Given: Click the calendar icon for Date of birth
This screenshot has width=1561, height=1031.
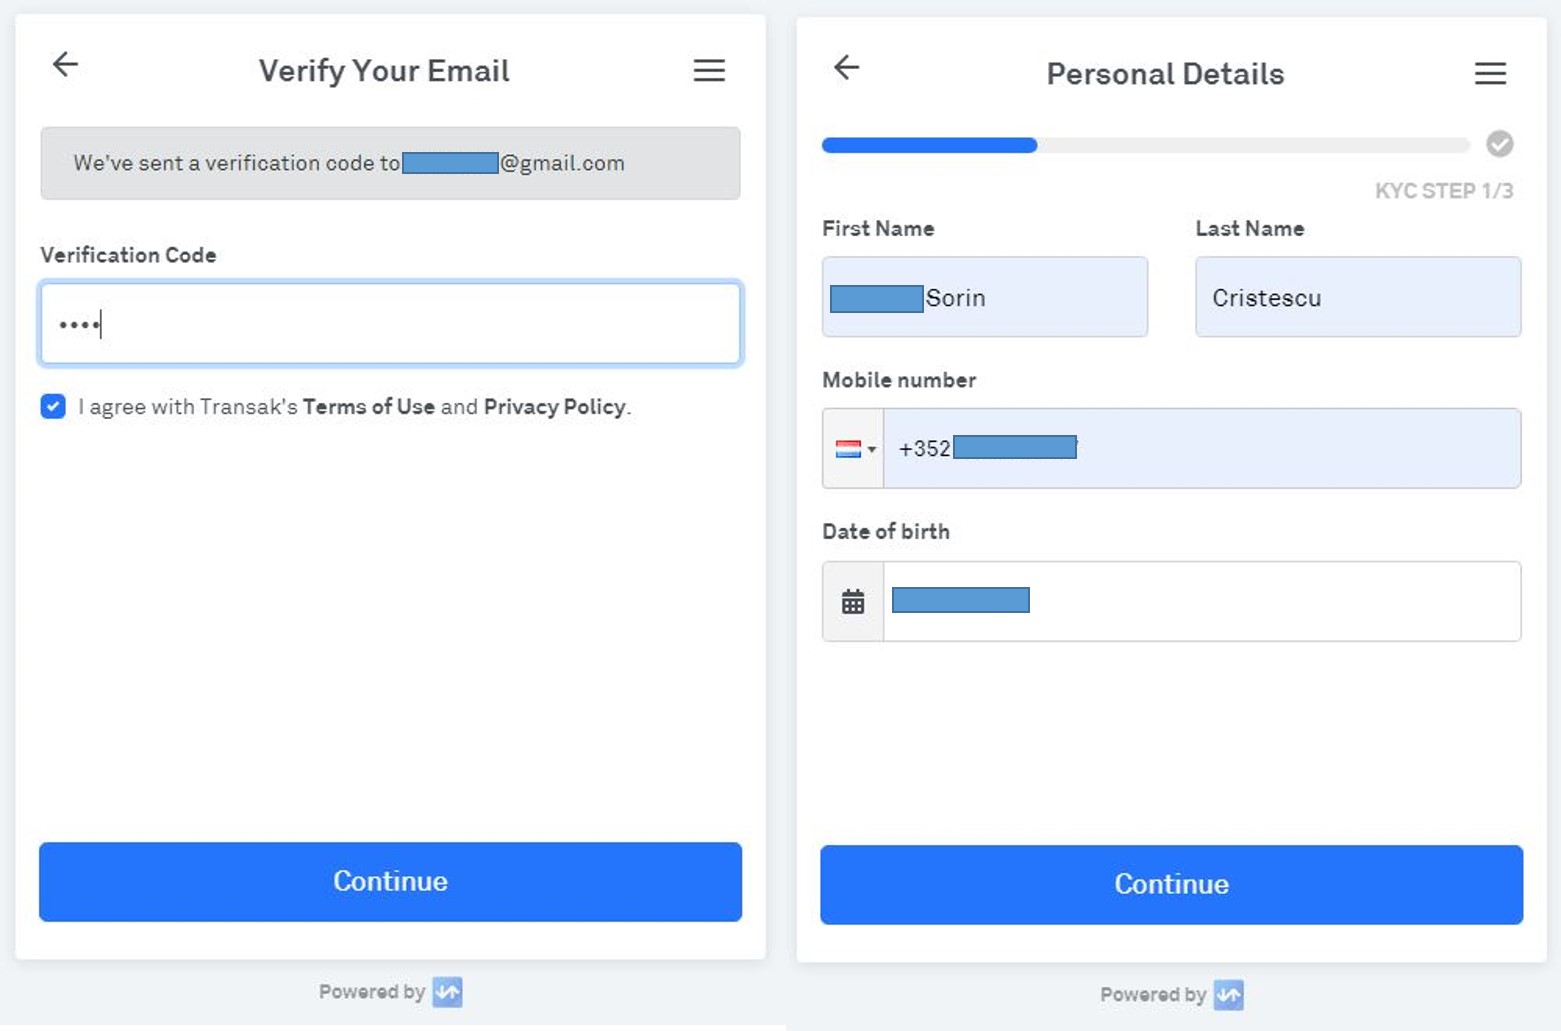Looking at the screenshot, I should coord(853,601).
